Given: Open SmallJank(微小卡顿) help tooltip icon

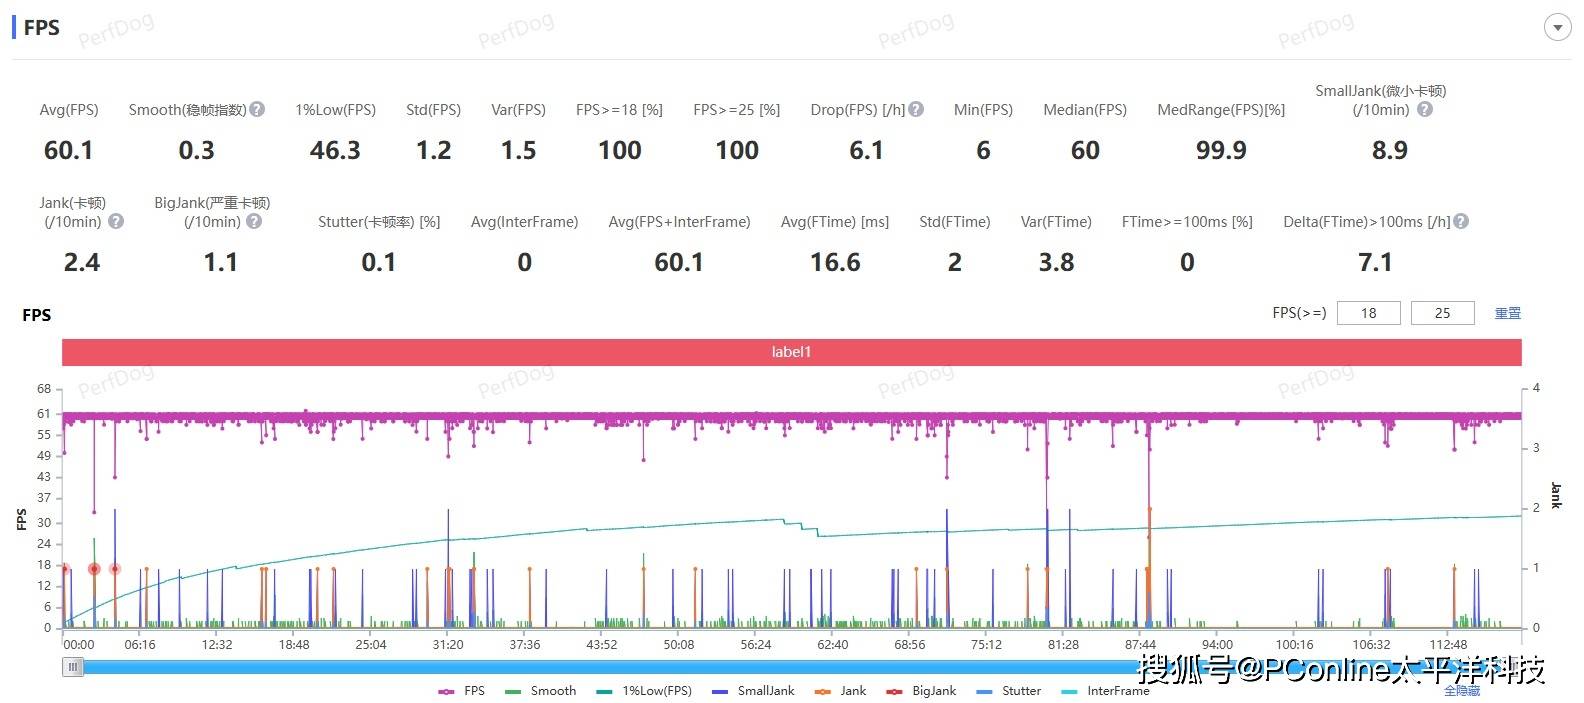Looking at the screenshot, I should click(1425, 110).
